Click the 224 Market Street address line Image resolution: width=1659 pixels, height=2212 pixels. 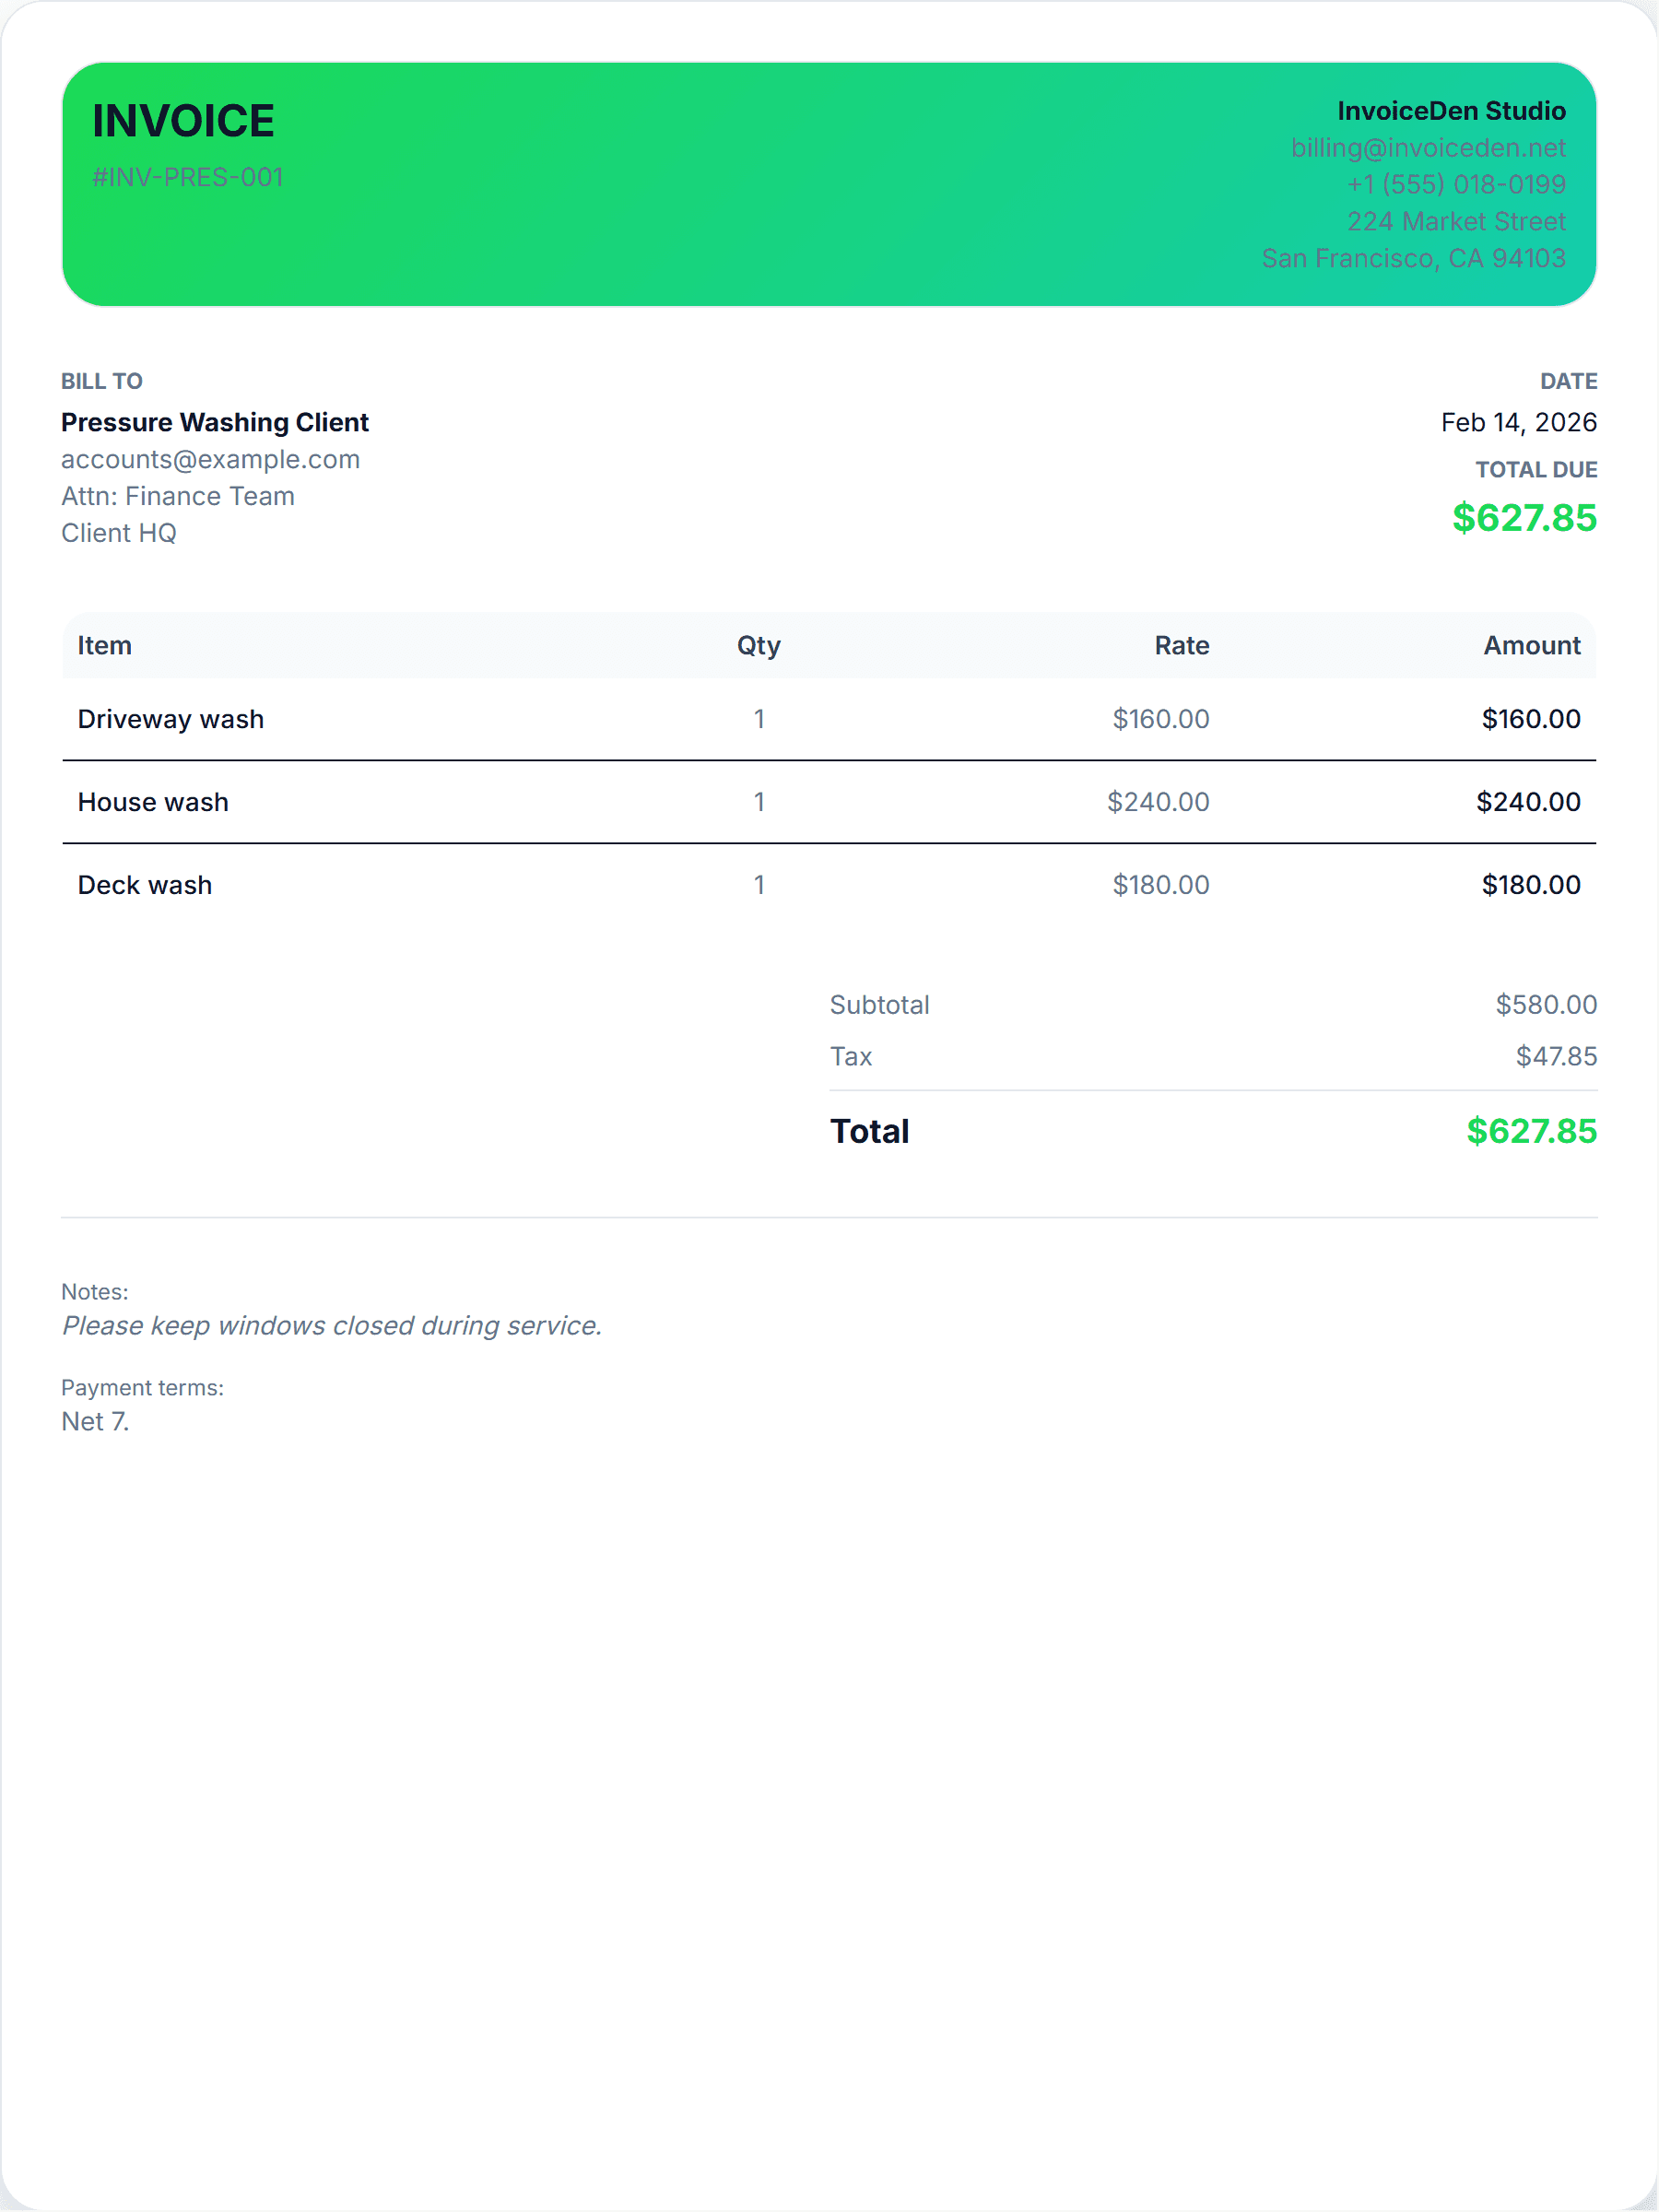[1455, 222]
